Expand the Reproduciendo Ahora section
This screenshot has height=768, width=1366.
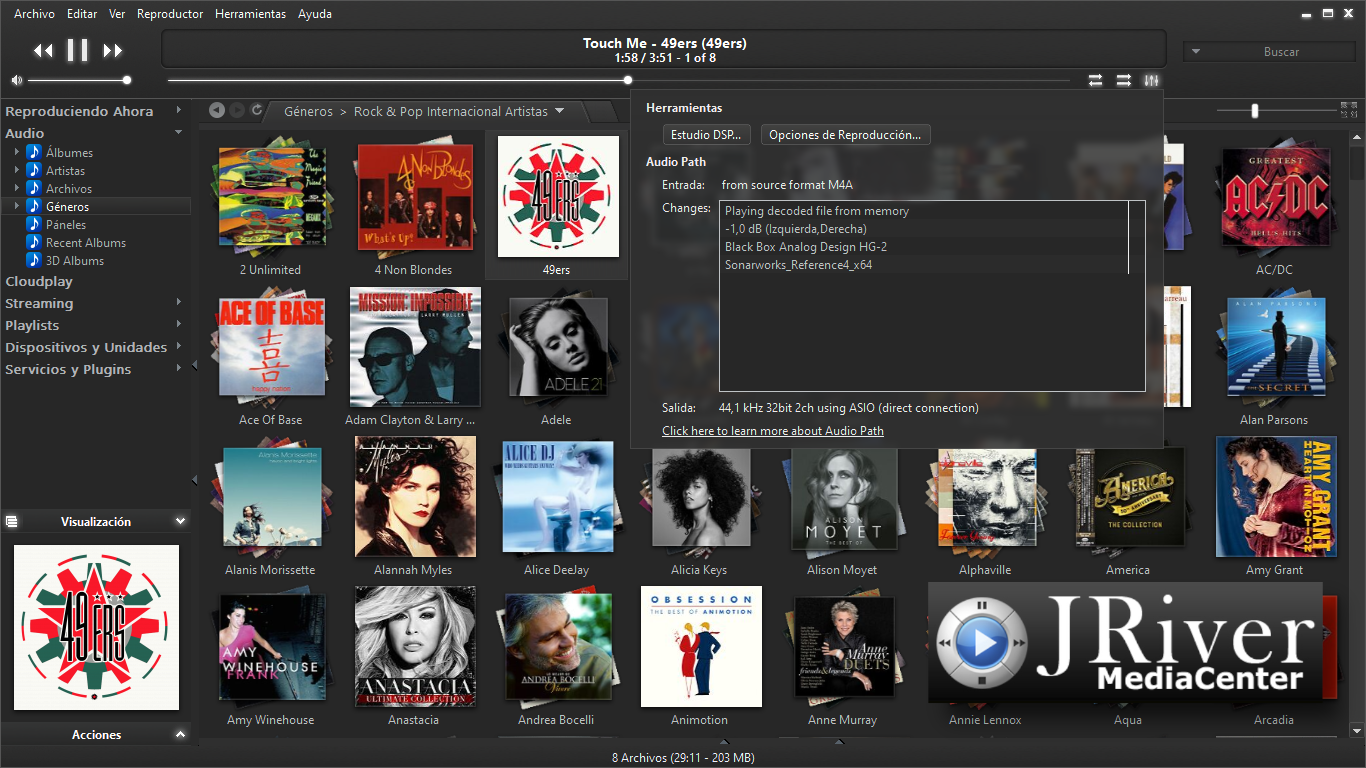179,110
